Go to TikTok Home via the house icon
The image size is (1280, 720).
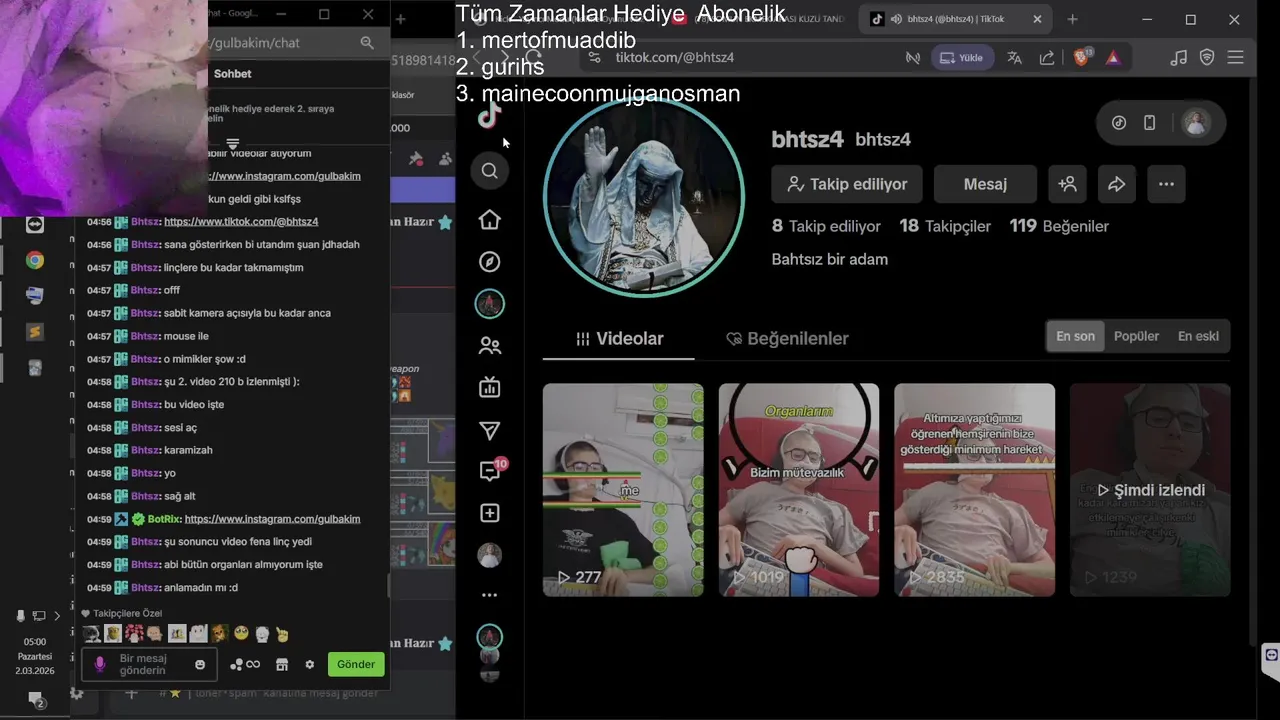pos(489,220)
